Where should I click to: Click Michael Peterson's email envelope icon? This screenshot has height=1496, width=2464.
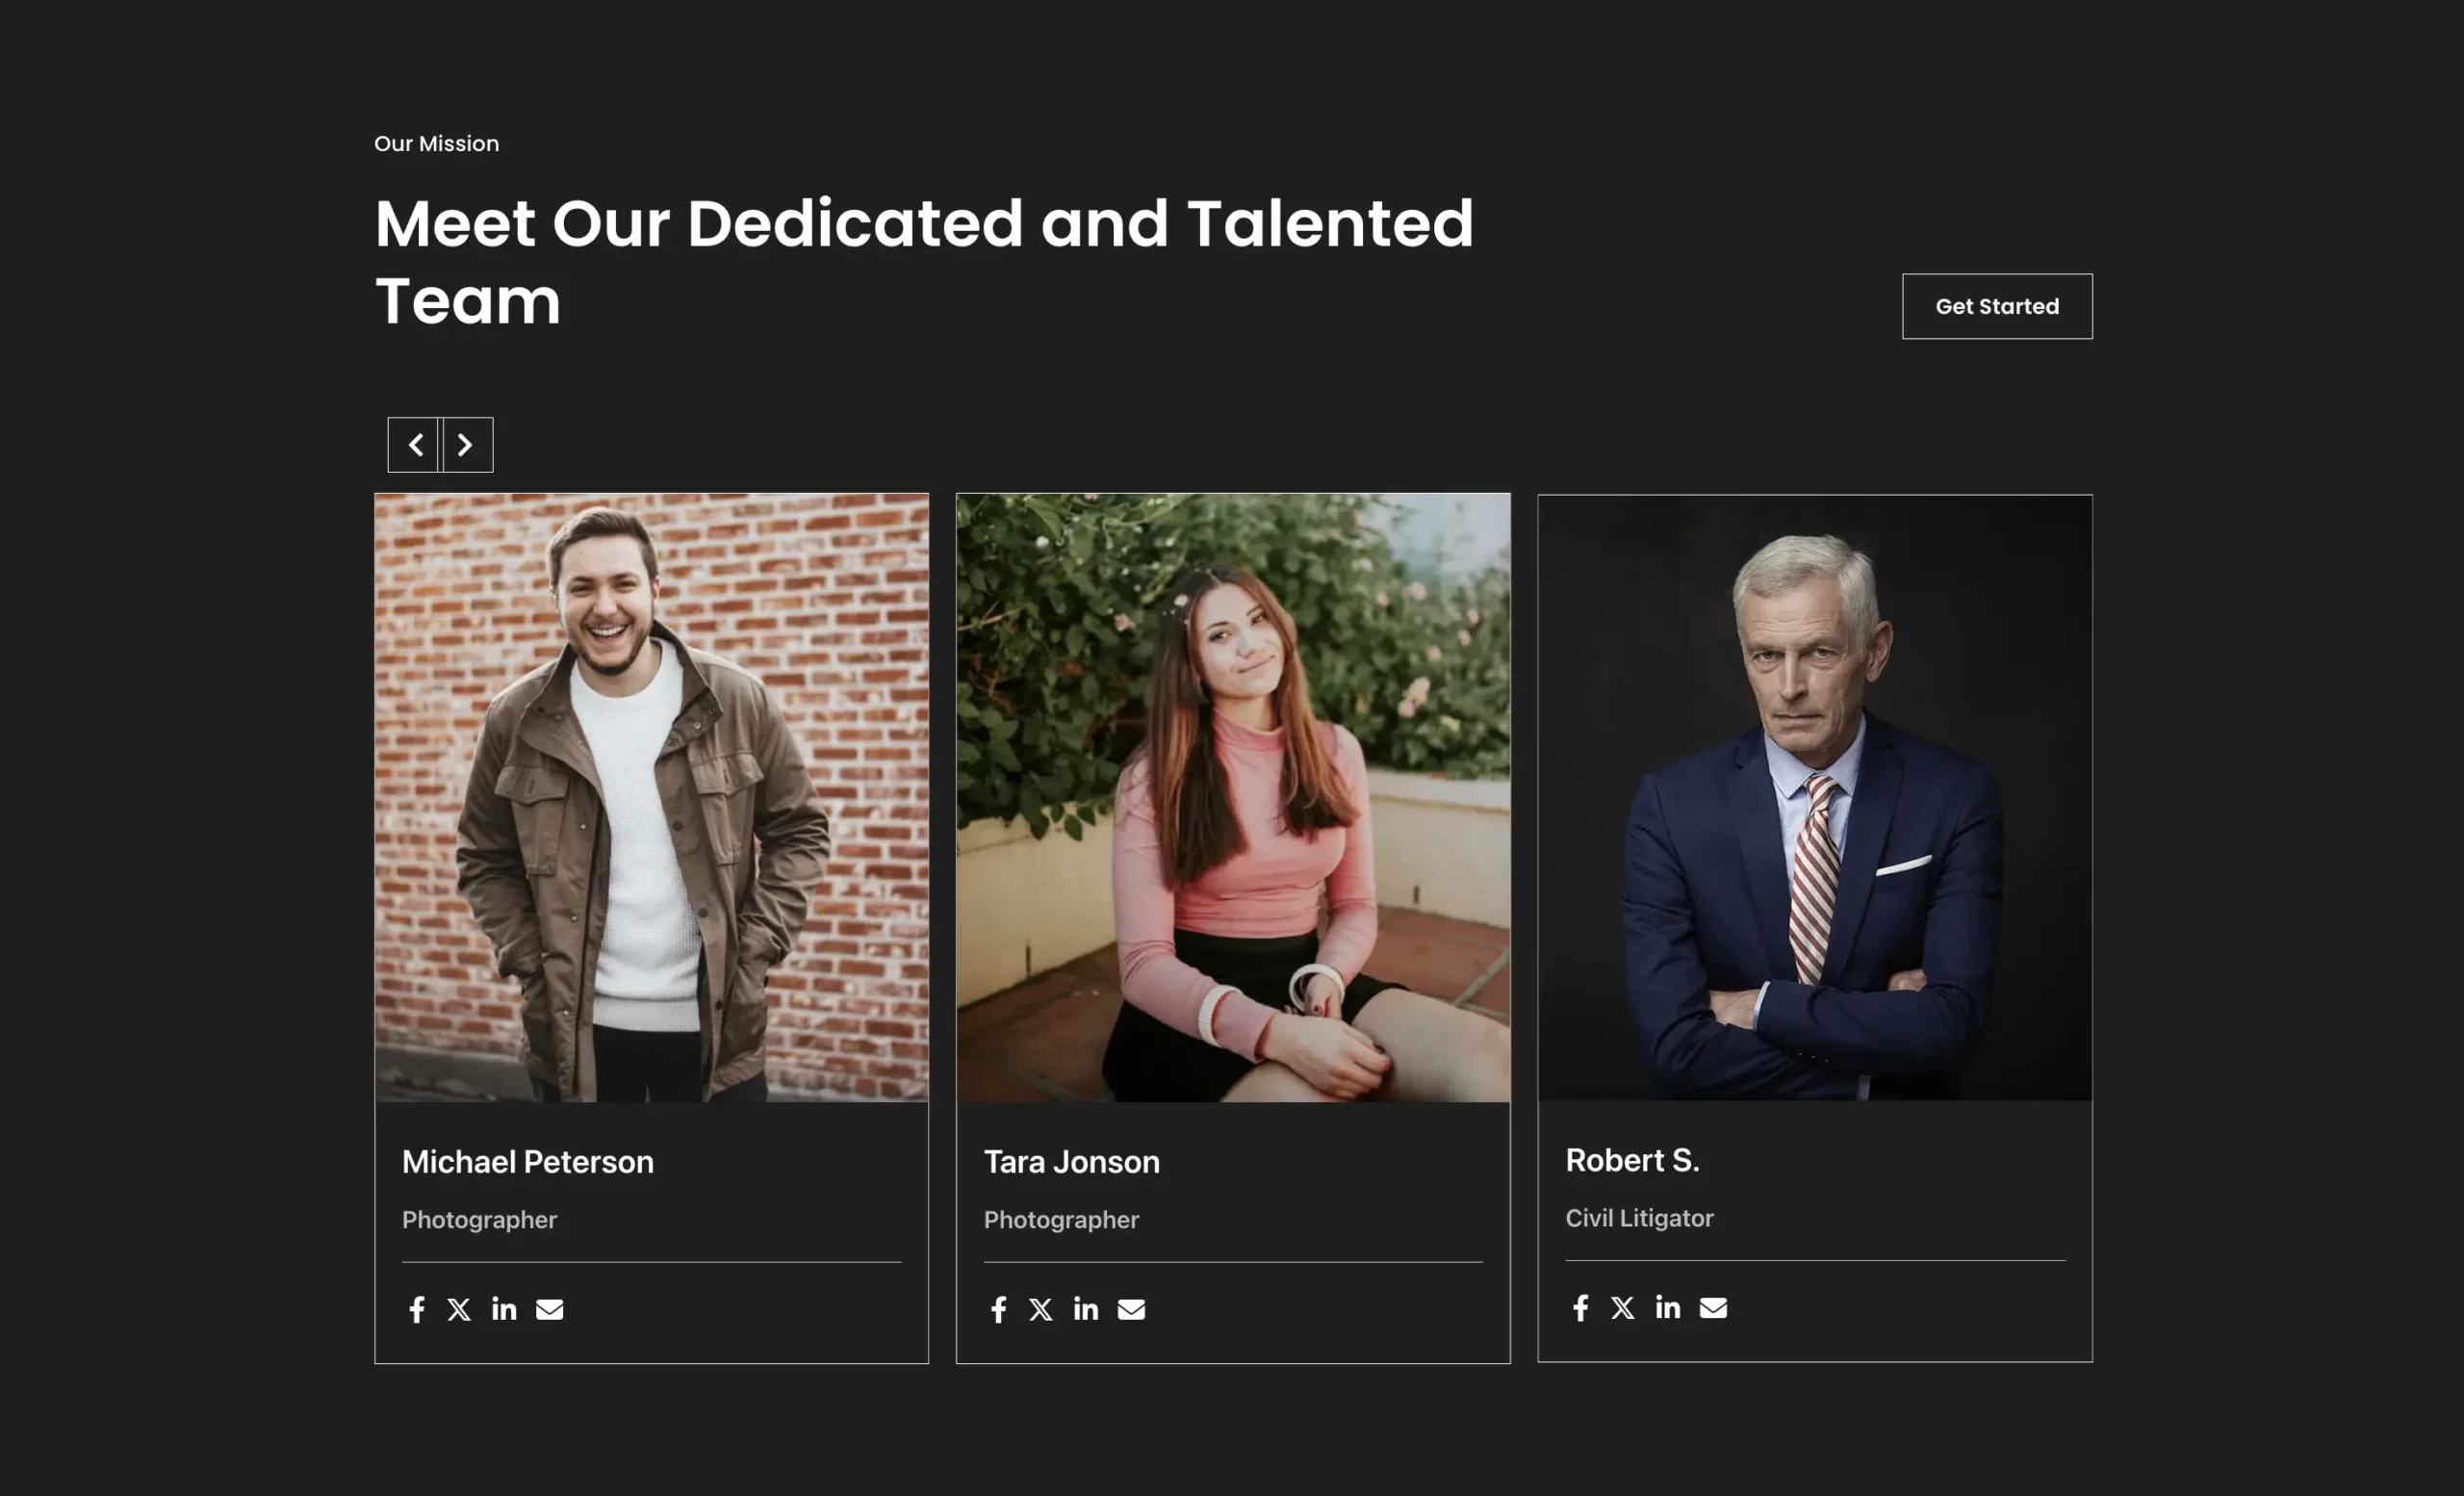coord(549,1309)
